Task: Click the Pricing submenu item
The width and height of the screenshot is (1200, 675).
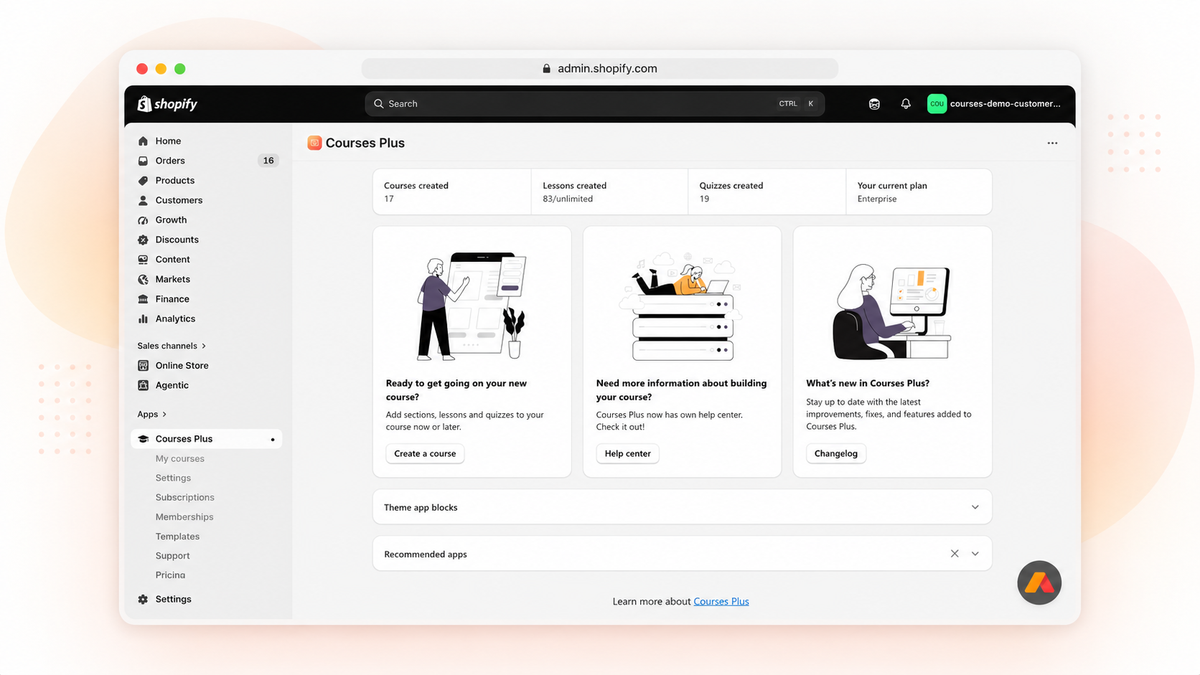Action: [170, 575]
